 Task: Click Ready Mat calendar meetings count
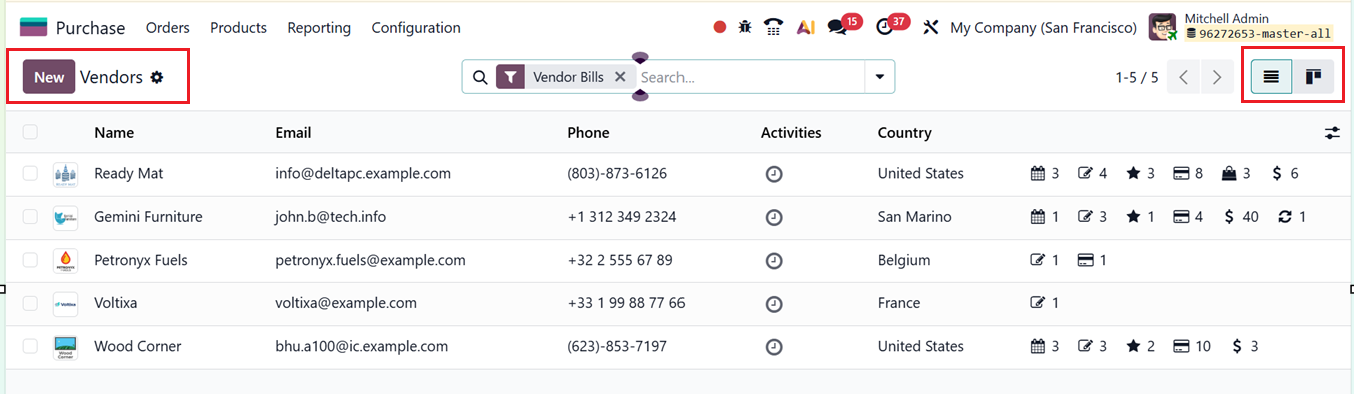pos(1044,174)
